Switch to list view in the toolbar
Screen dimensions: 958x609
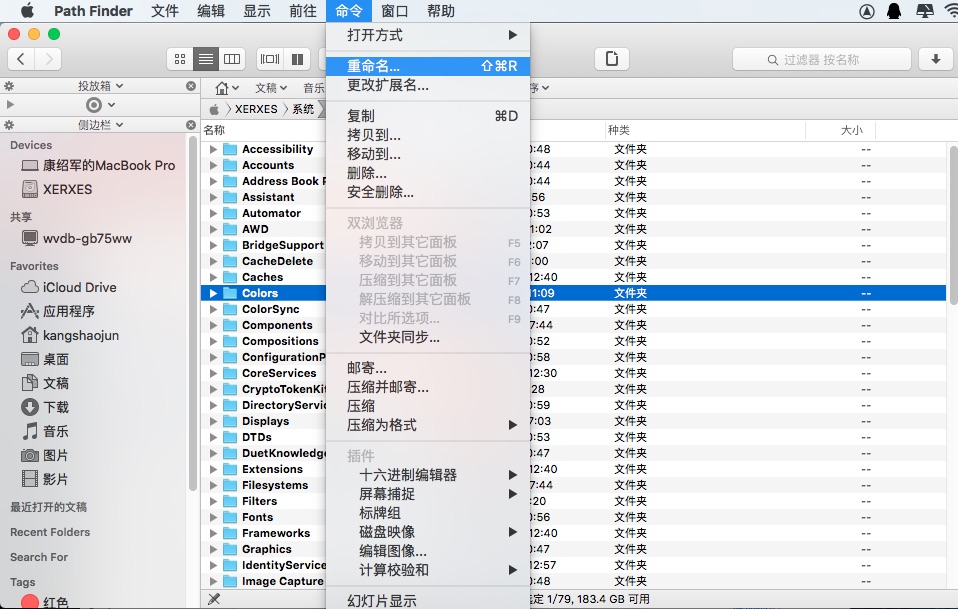coord(206,58)
